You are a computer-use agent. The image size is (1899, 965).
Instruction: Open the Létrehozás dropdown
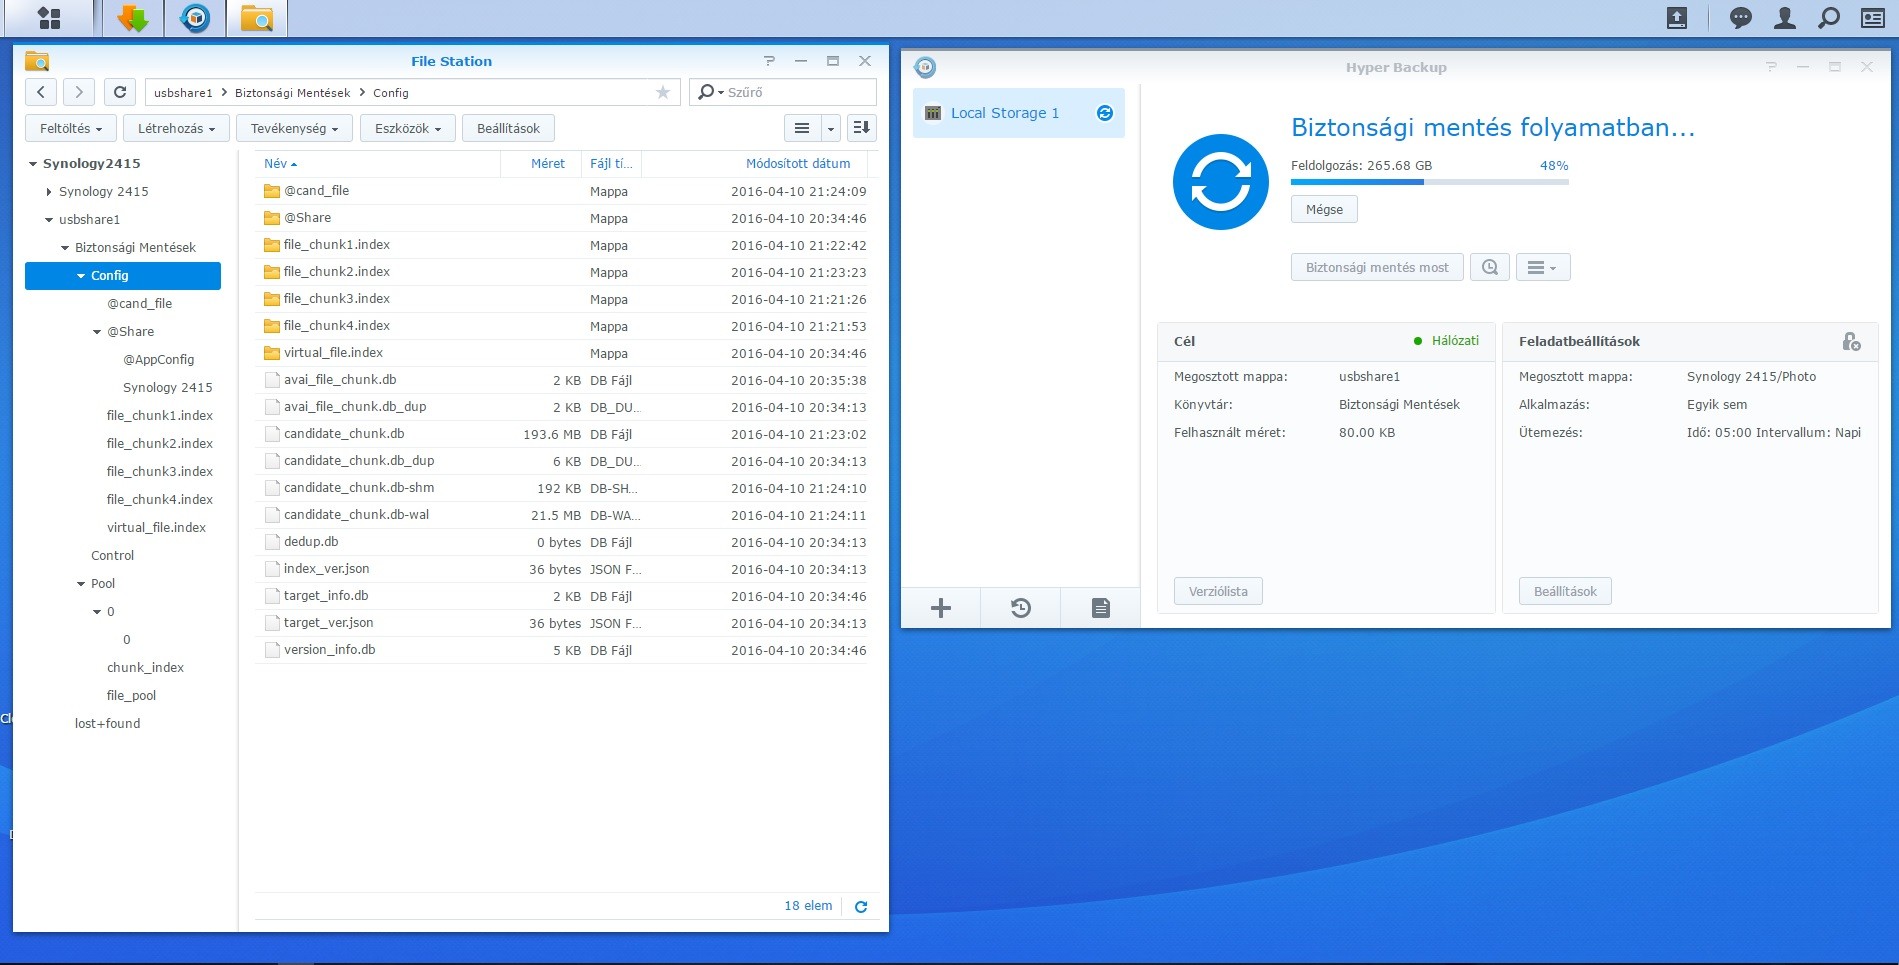click(176, 128)
